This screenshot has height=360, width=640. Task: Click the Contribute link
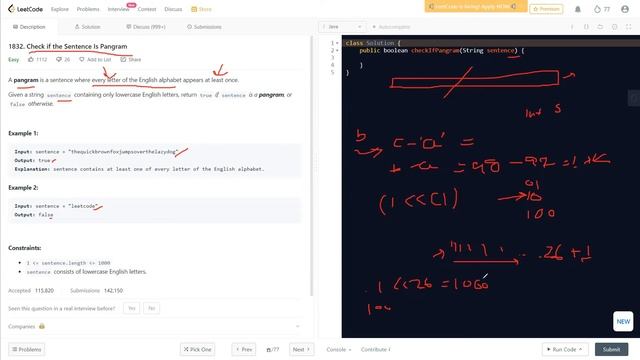click(376, 349)
